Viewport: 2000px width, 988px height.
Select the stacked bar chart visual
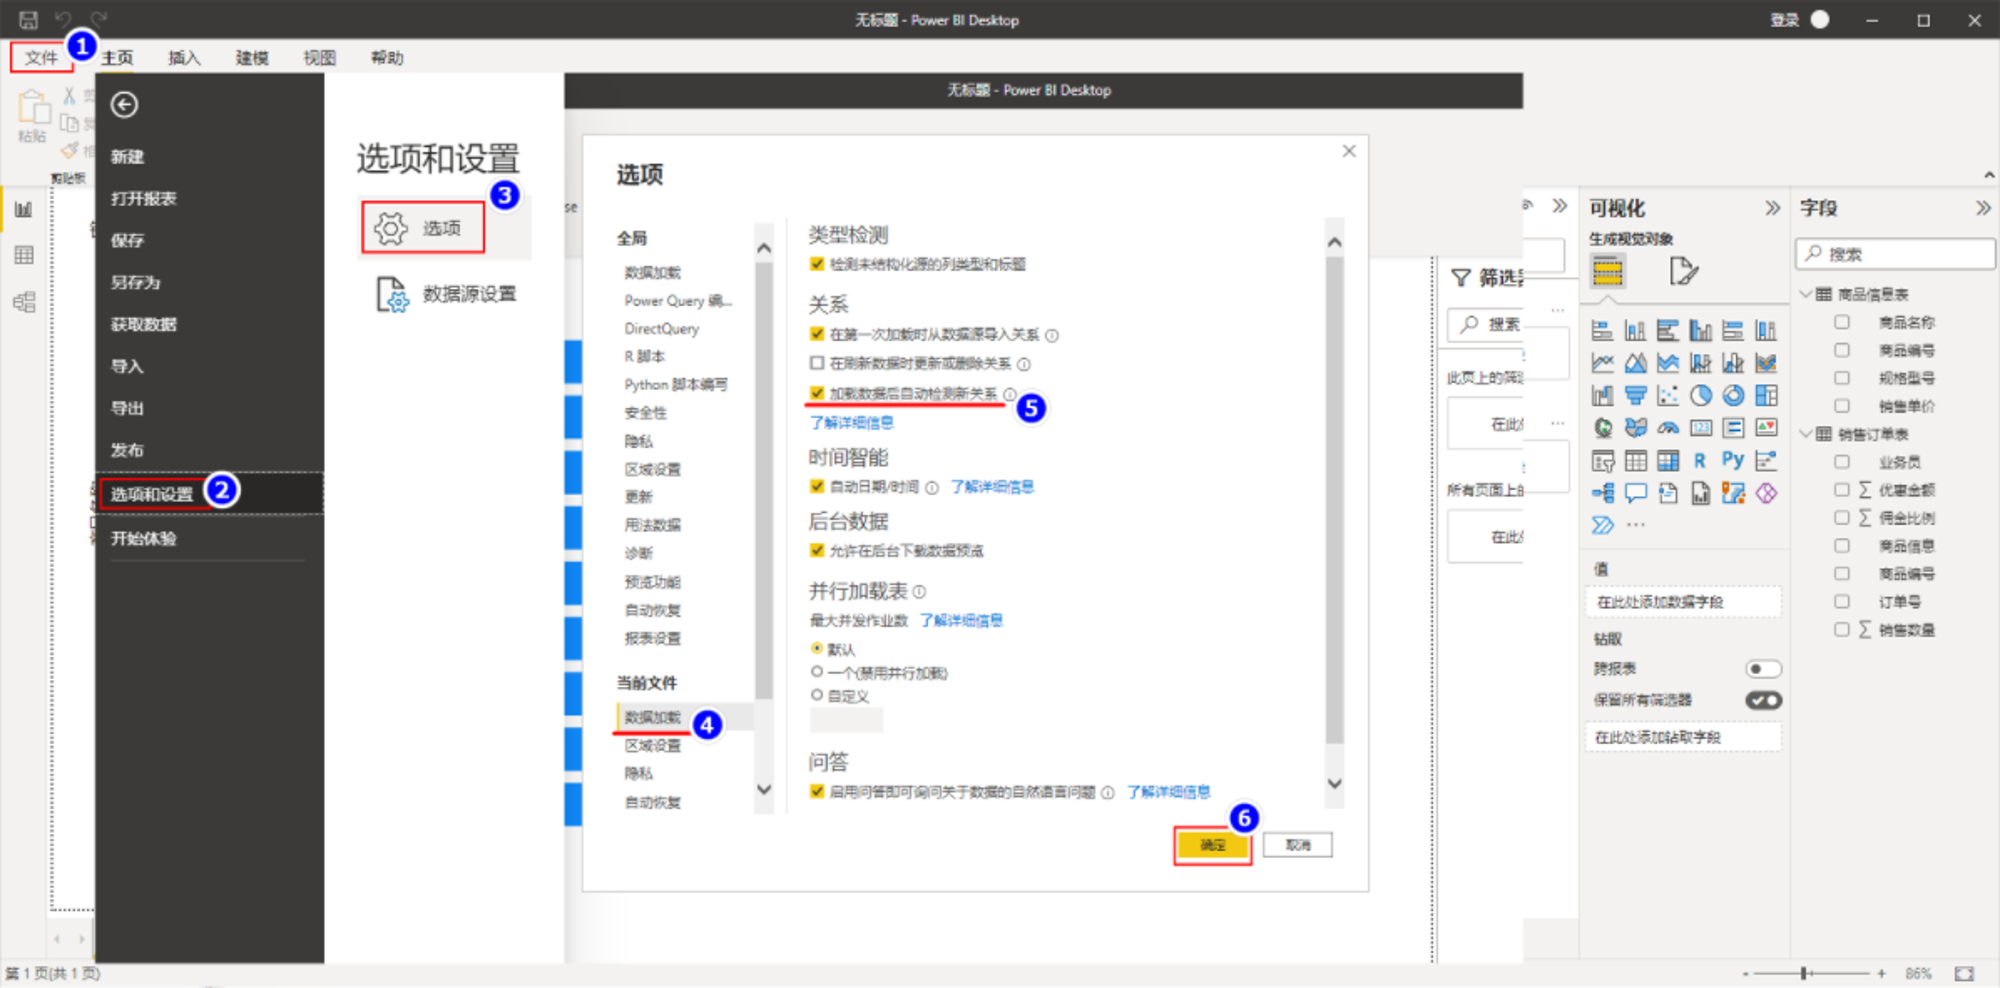[x=1602, y=331]
